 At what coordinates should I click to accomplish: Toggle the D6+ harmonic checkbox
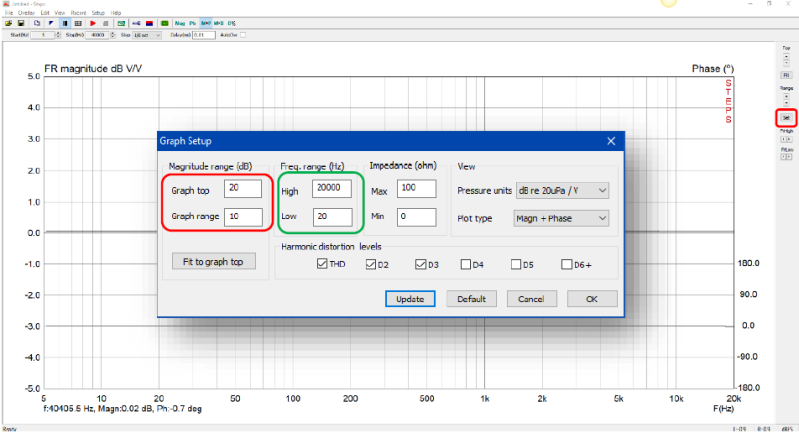tap(566, 264)
